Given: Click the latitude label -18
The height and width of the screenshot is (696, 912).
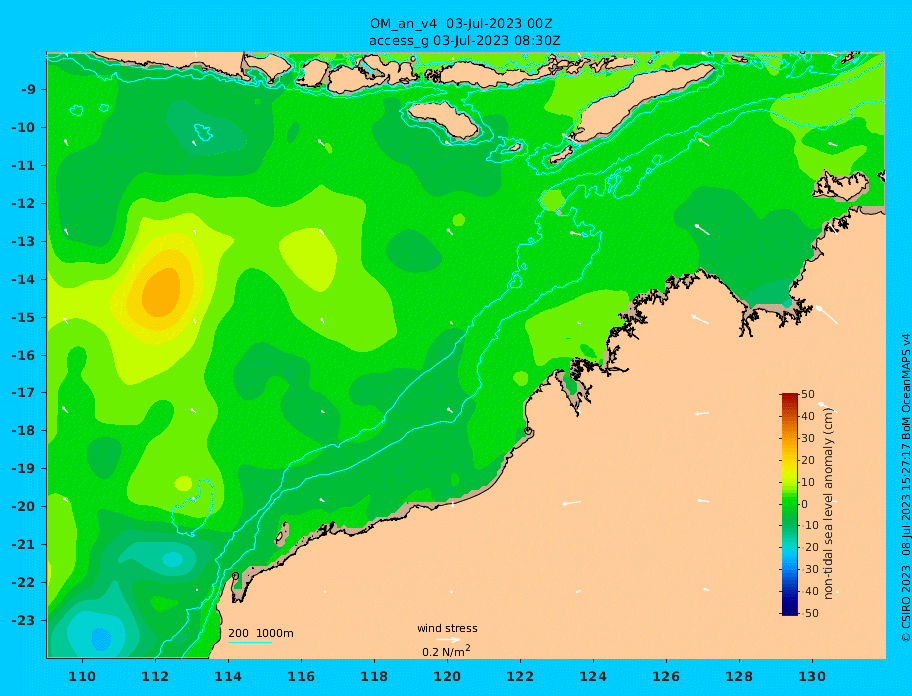Looking at the screenshot, I should pos(24,431).
